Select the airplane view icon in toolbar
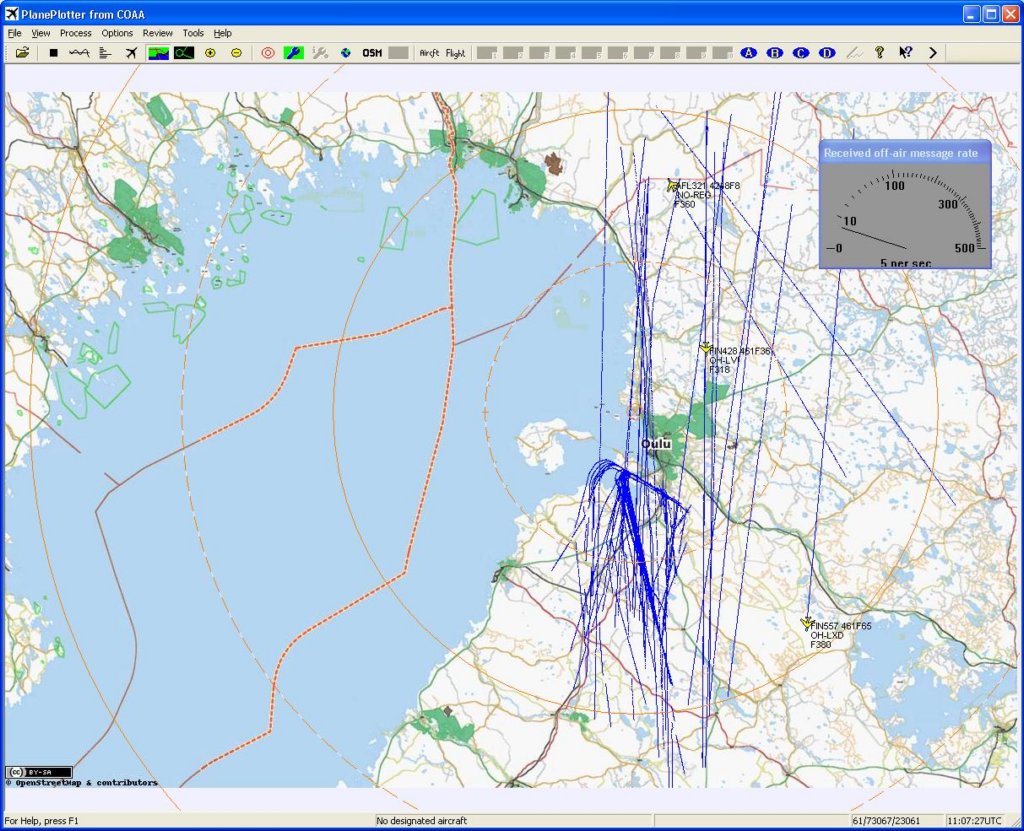This screenshot has width=1024, height=831. (x=131, y=53)
